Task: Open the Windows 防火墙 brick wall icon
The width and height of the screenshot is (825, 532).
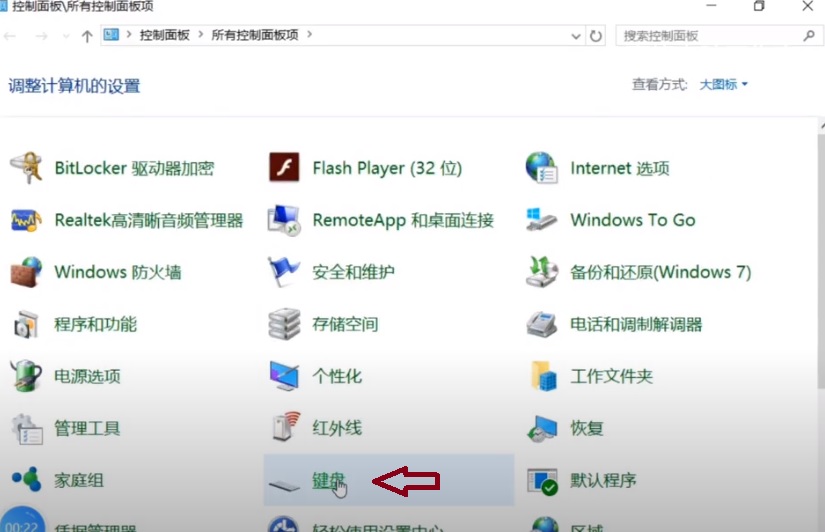Action: 26,272
